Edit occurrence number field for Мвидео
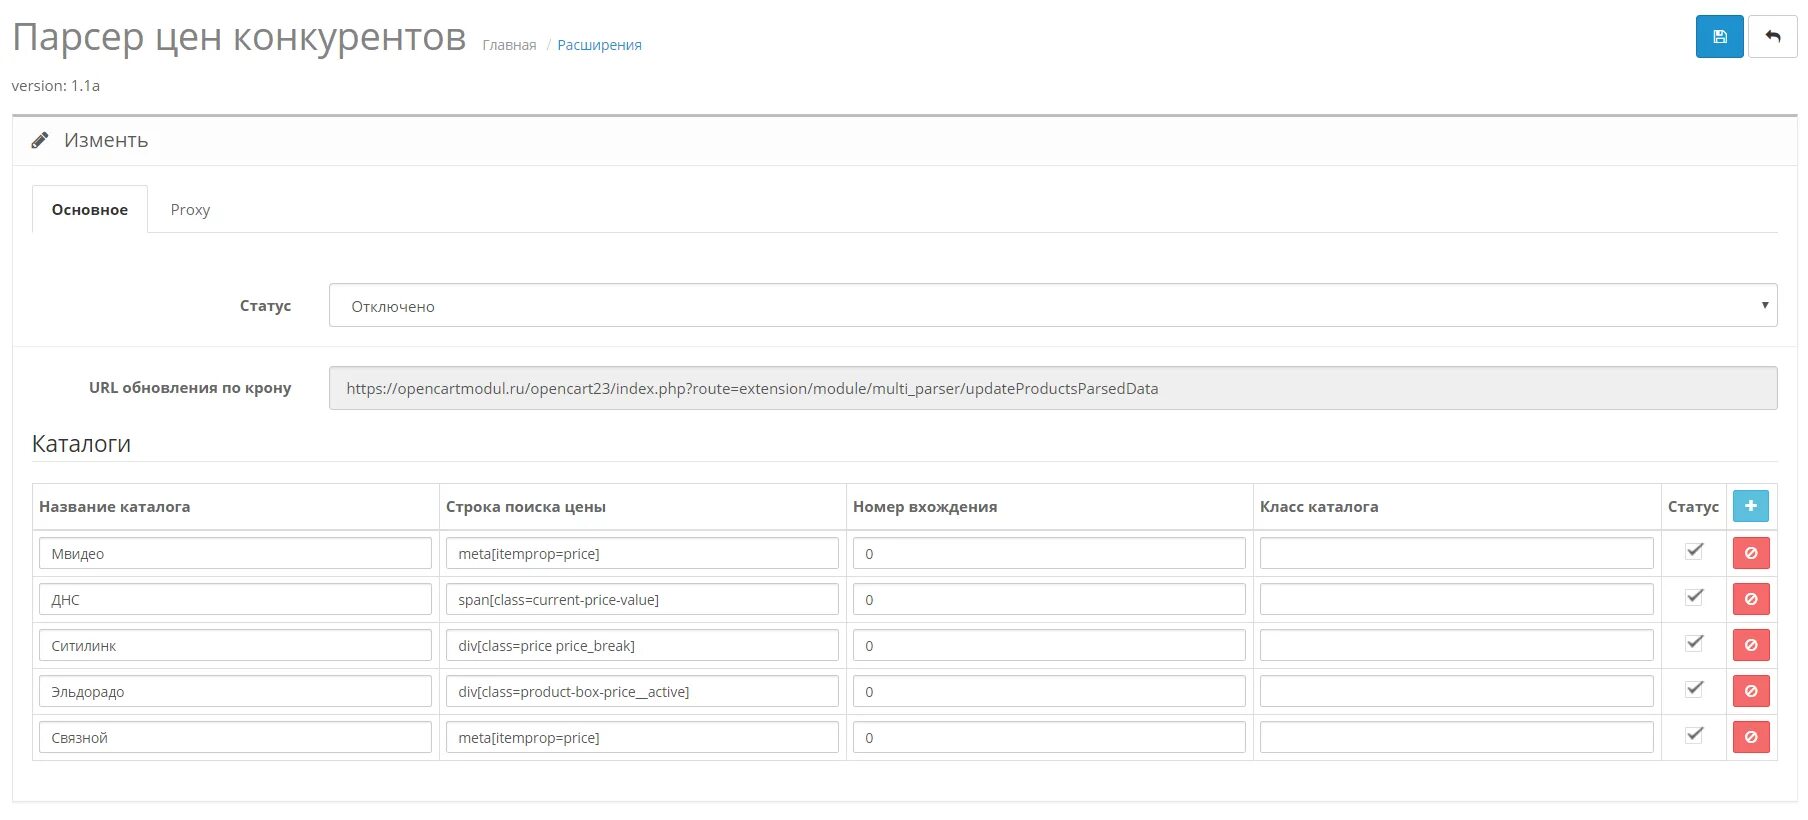Viewport: 1808px width, 820px height. (x=1049, y=553)
